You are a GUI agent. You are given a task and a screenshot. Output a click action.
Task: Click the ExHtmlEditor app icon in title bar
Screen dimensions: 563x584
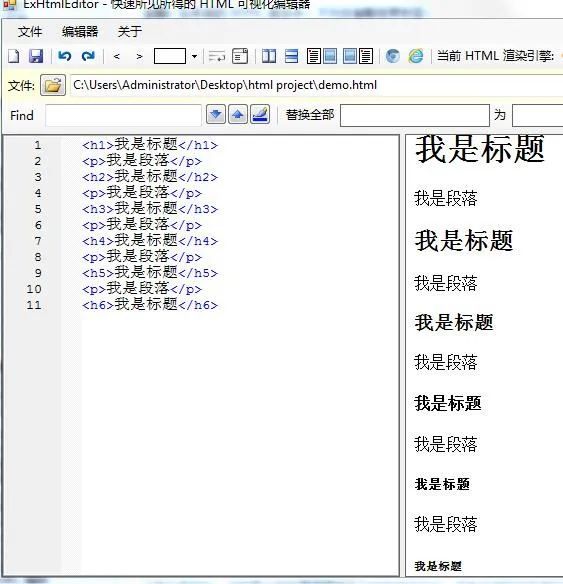(x=10, y=4)
